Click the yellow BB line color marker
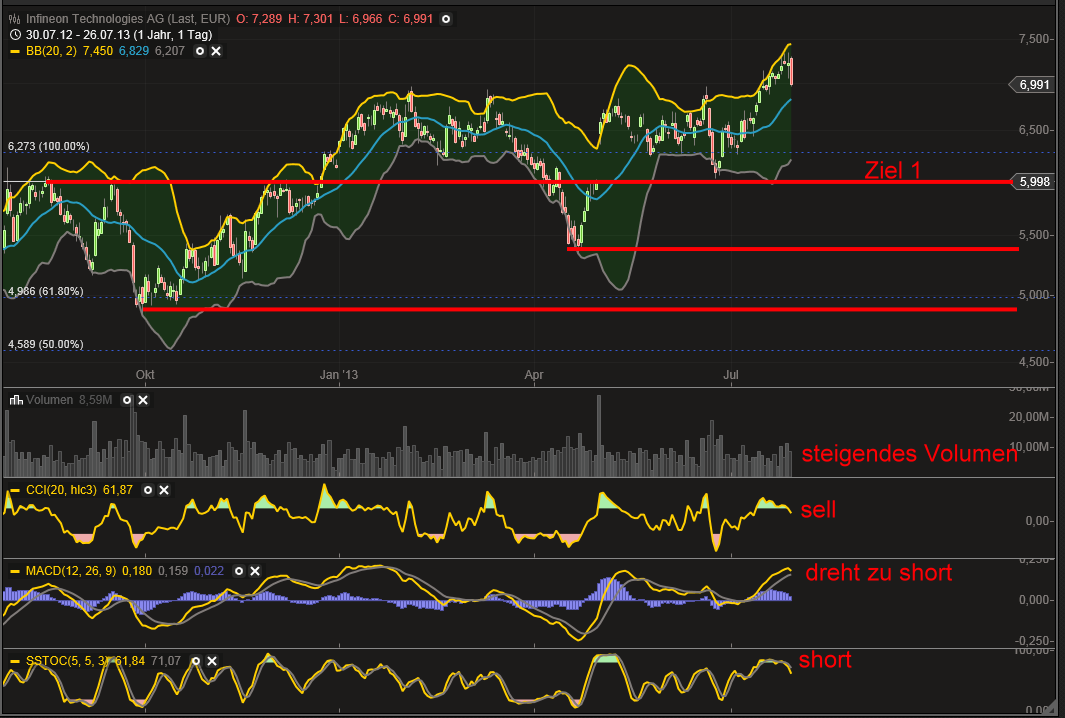1065x718 pixels. pyautogui.click(x=15, y=51)
